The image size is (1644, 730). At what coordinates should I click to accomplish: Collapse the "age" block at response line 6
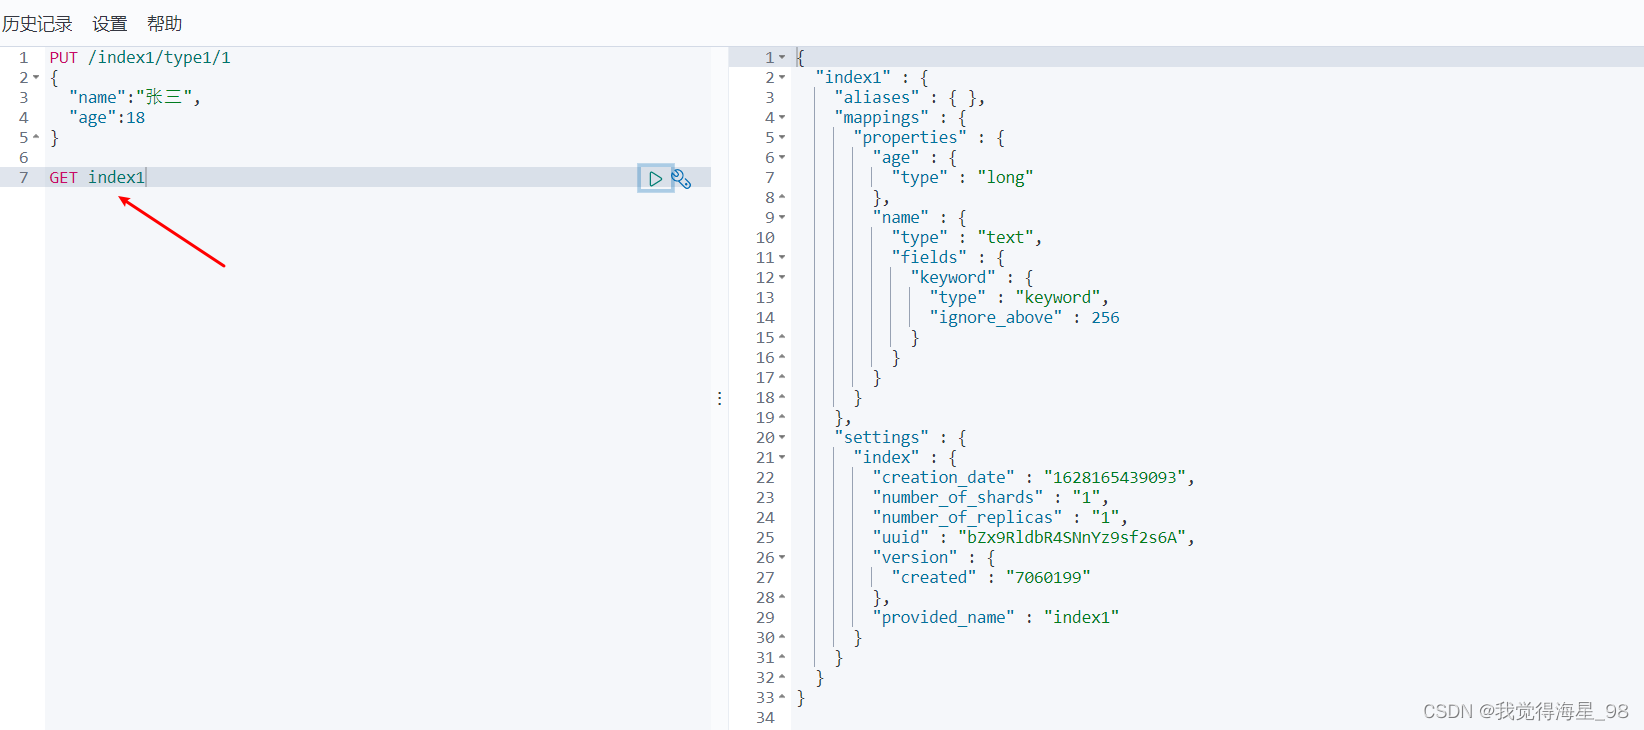click(x=782, y=157)
